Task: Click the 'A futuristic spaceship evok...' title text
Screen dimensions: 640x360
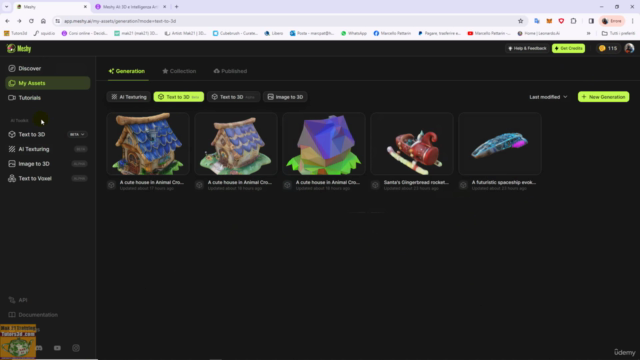Action: [504, 182]
